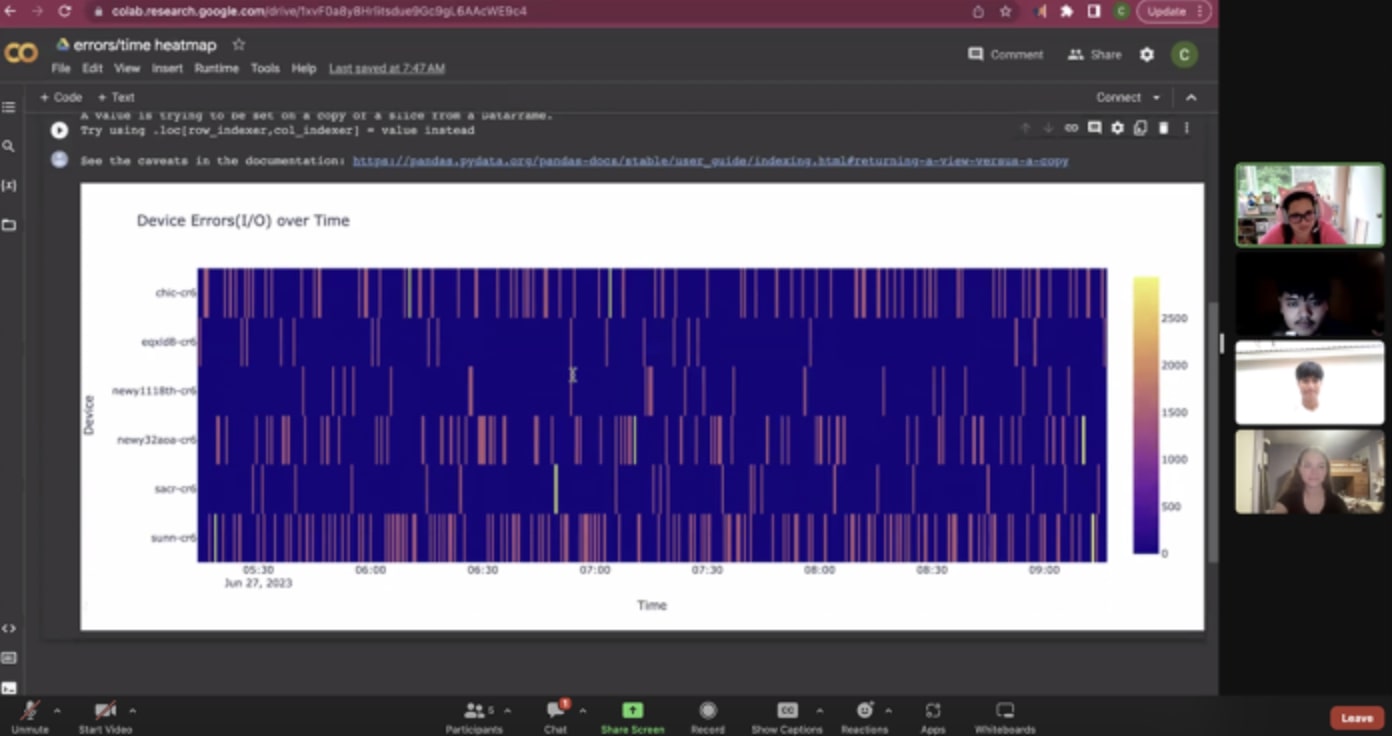Open the Insert menu
Image resolution: width=1392 pixels, height=736 pixels.
coord(167,69)
